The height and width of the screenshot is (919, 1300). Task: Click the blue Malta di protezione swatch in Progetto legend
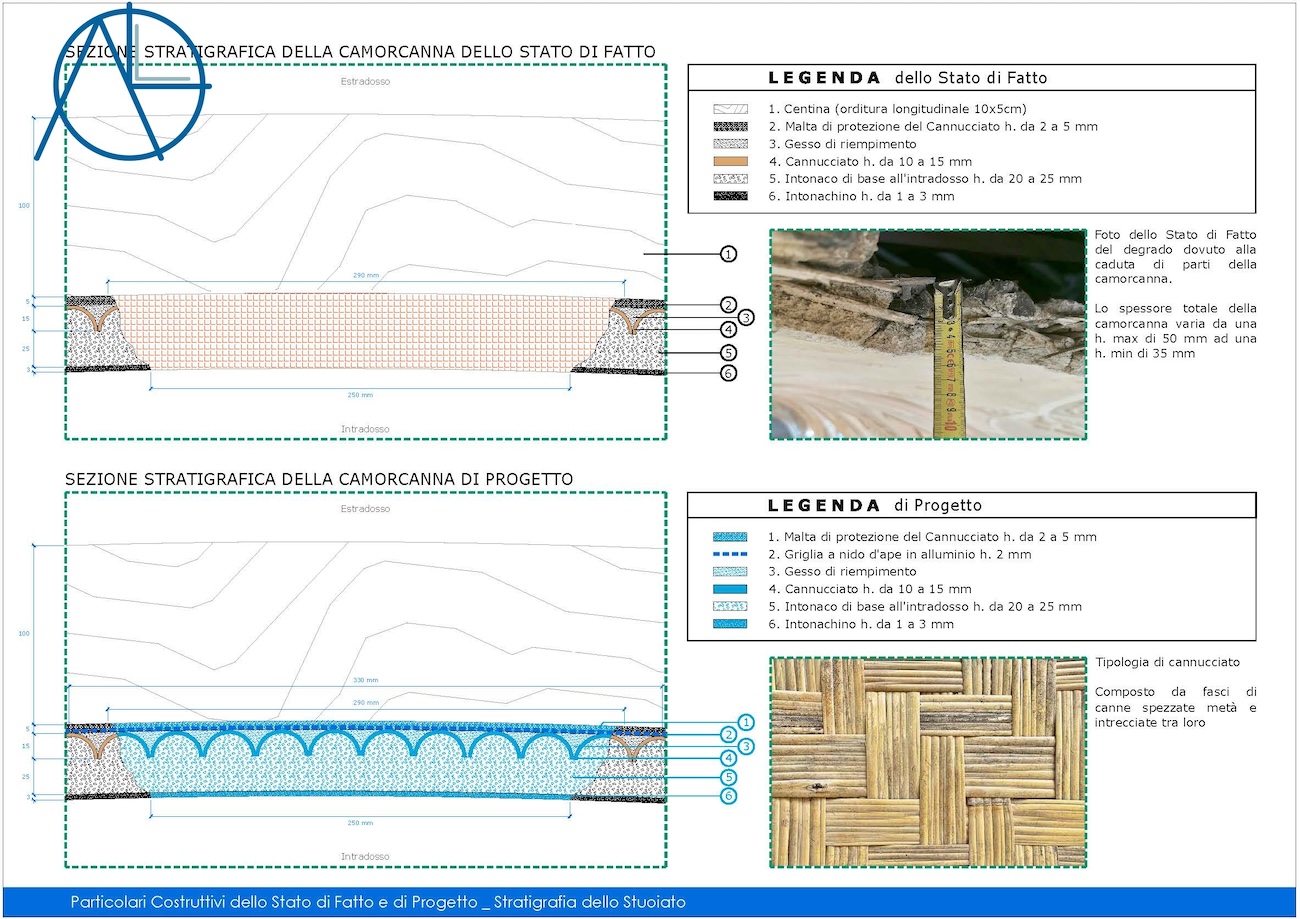730,537
